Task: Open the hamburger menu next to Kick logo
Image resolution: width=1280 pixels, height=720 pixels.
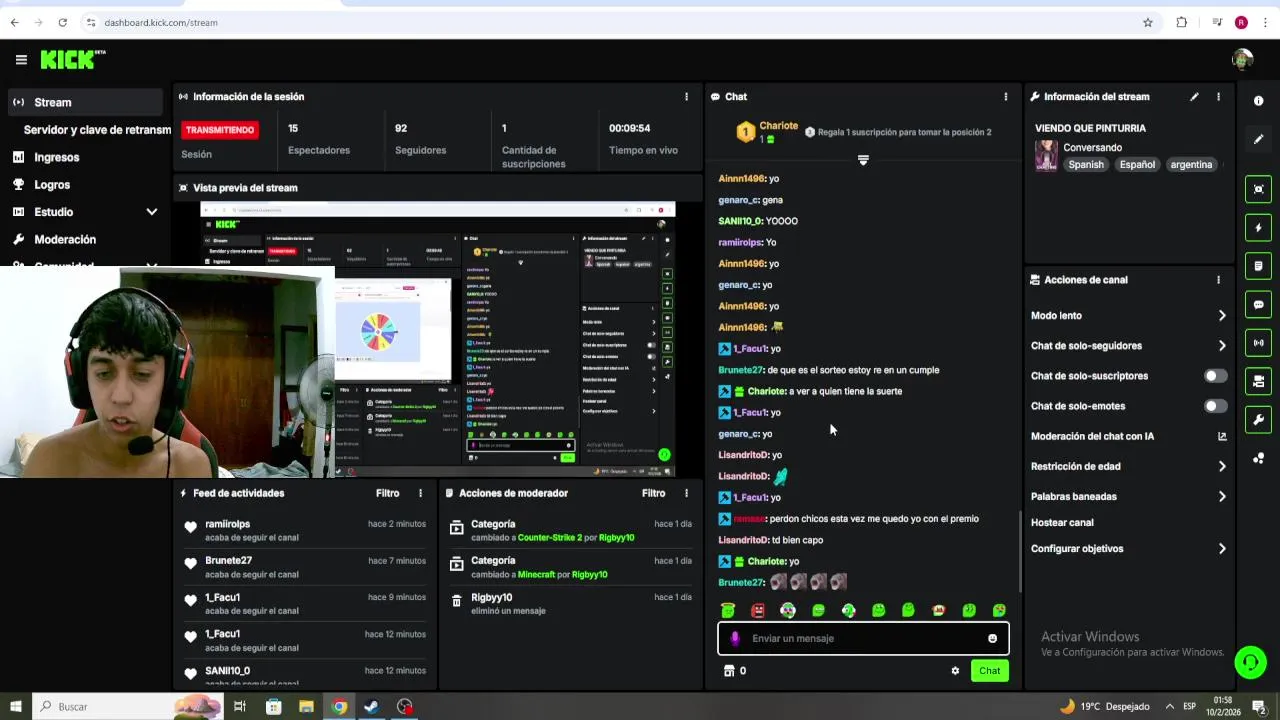Action: (21, 60)
